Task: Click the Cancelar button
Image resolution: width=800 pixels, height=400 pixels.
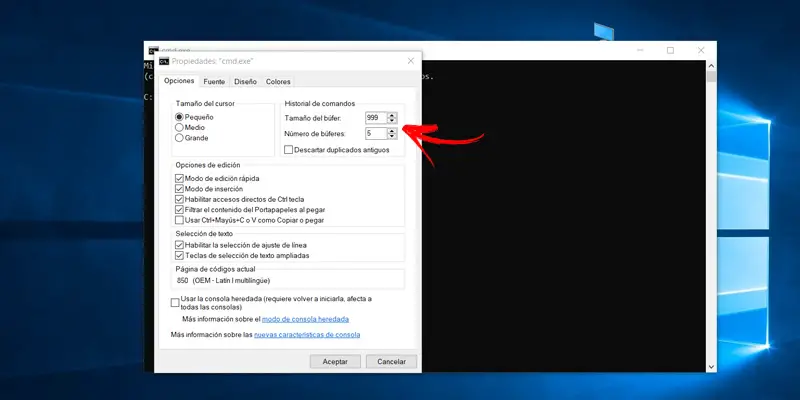Action: [x=391, y=361]
